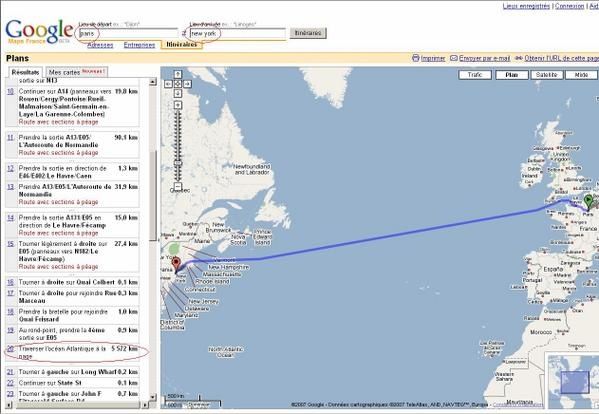Open direction step number 15
599x414 pixels.
click(x=10, y=244)
